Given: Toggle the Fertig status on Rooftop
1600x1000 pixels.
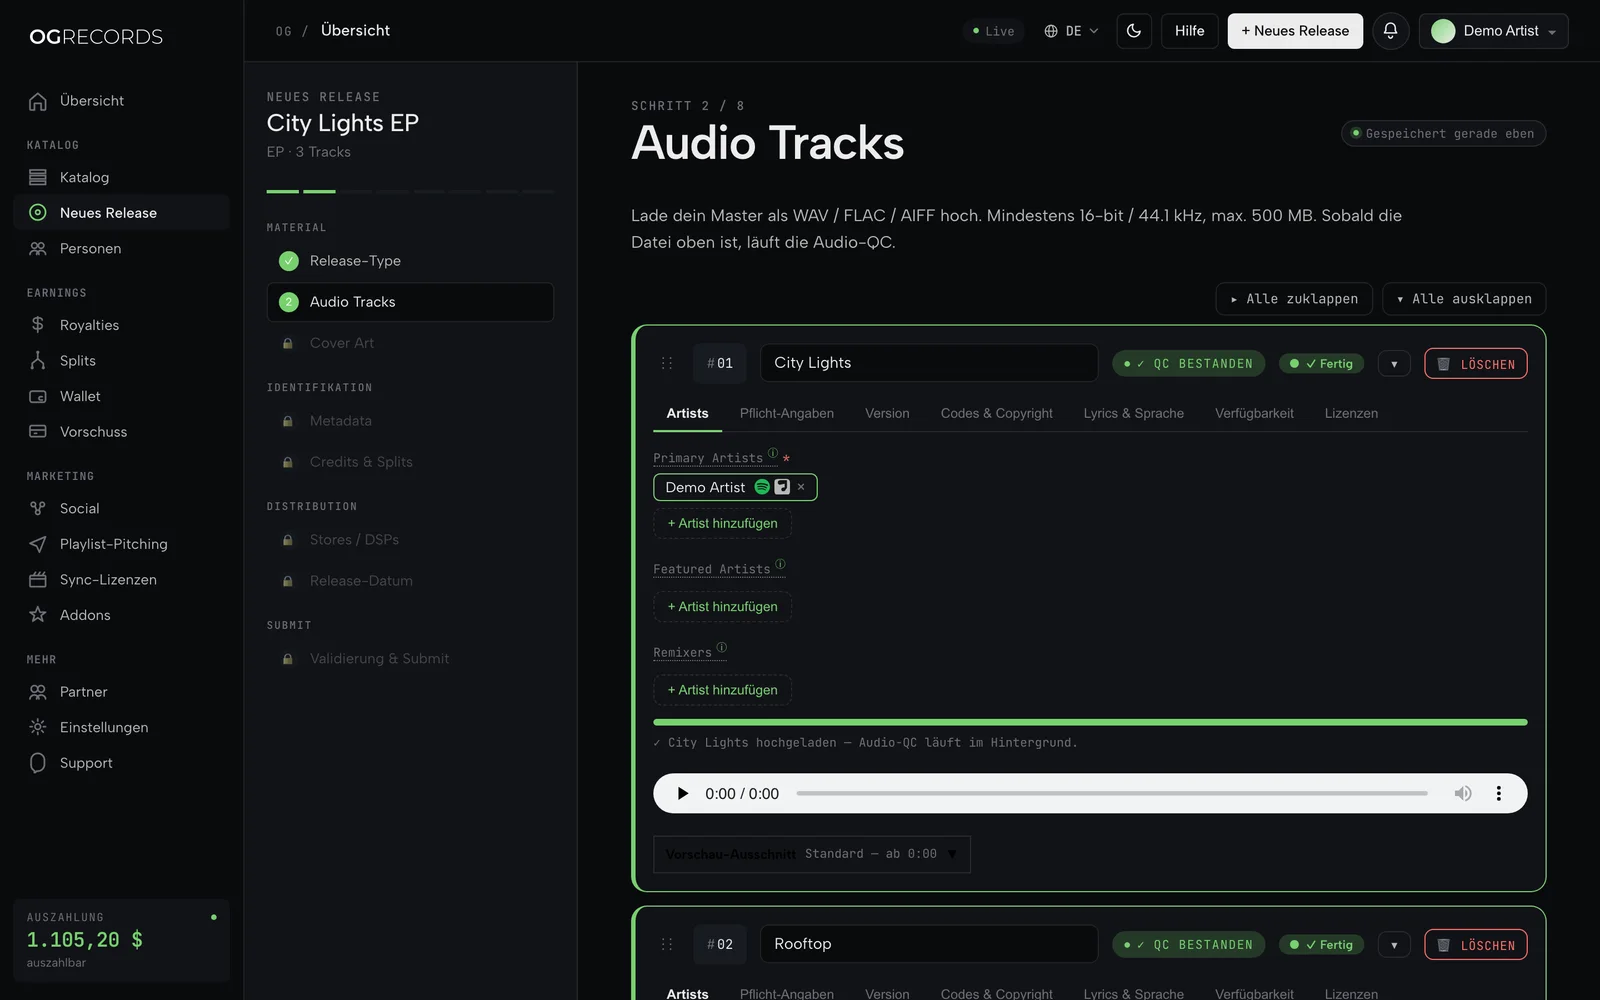Looking at the screenshot, I should click(x=1321, y=945).
